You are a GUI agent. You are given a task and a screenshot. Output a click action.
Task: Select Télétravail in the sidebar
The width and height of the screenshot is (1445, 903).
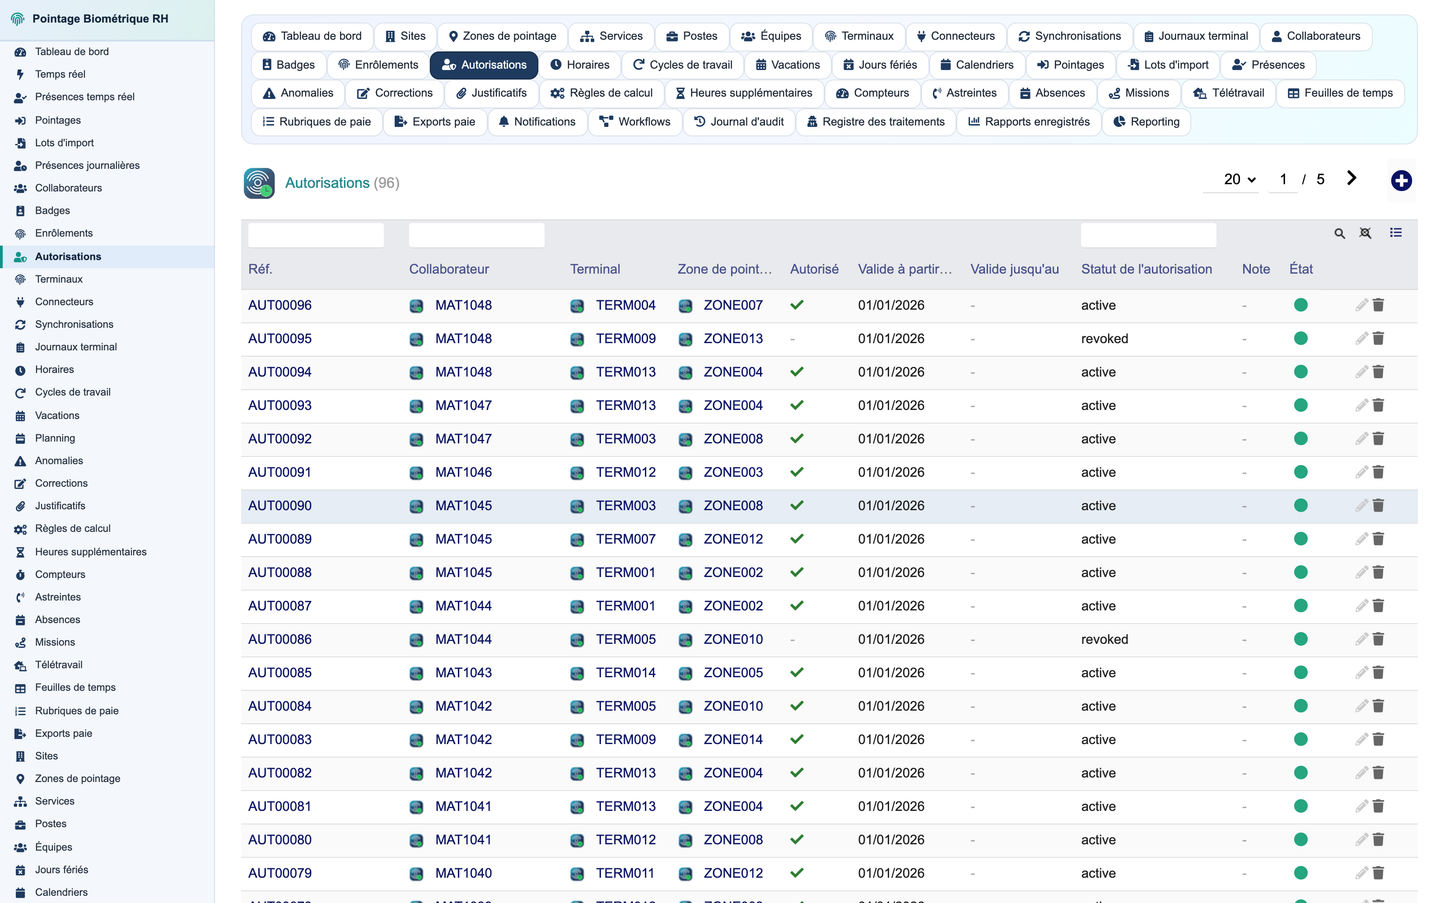[x=58, y=665]
